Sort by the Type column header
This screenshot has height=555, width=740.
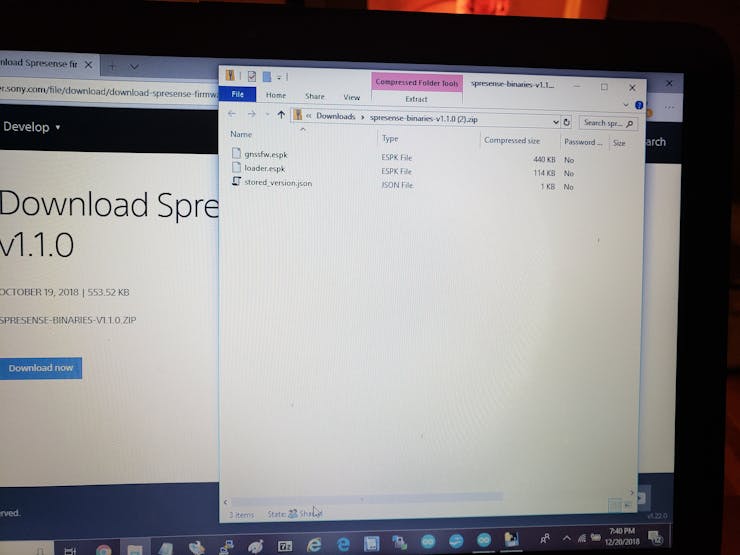click(390, 138)
